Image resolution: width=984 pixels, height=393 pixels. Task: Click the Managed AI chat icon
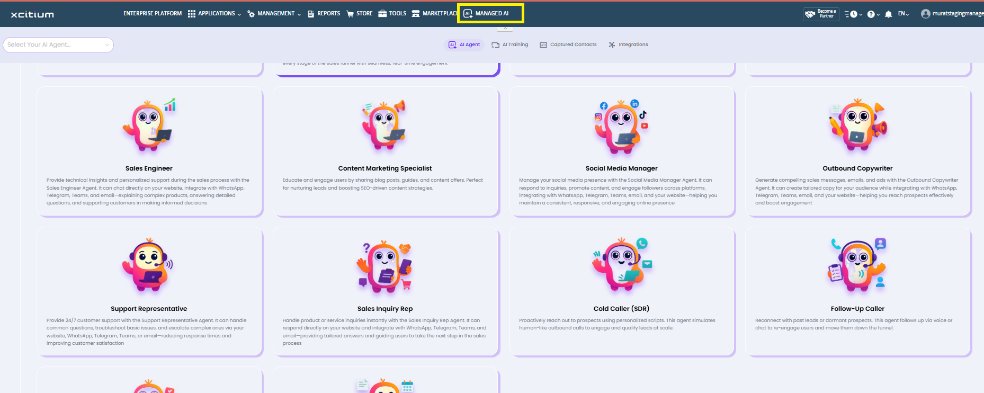pos(468,14)
